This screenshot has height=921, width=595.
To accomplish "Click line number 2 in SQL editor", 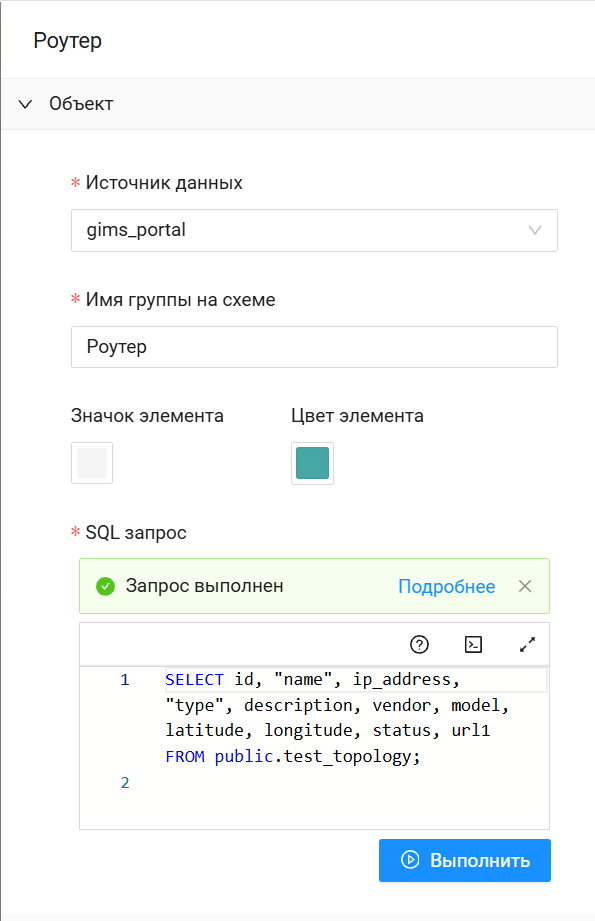I will (125, 782).
